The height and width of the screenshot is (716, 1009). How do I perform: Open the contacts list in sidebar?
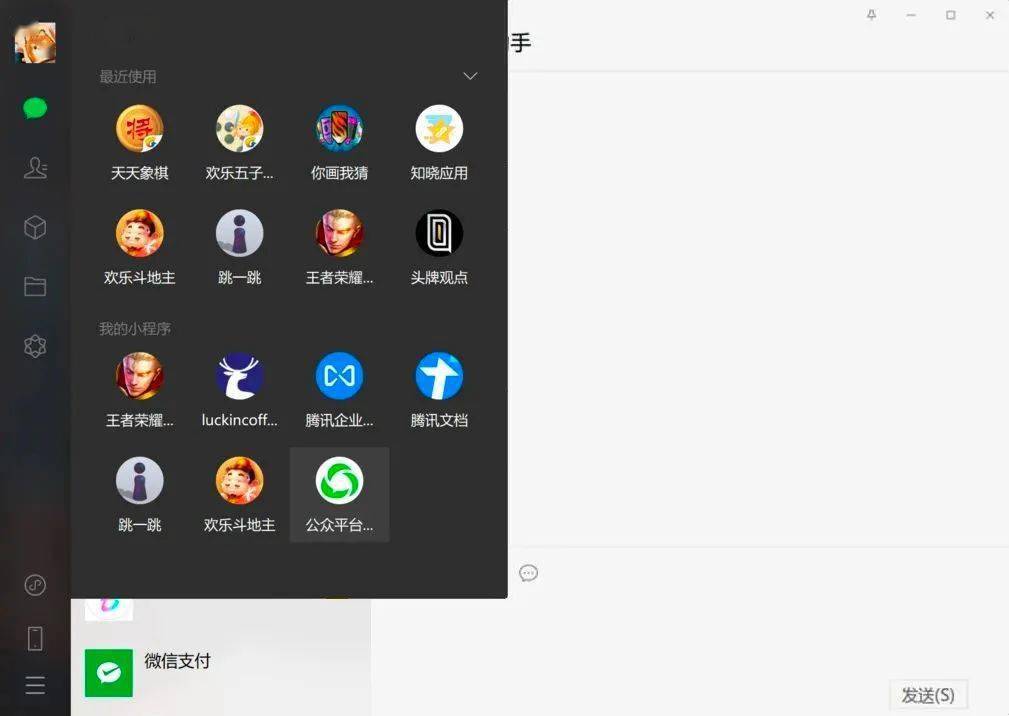coord(35,168)
